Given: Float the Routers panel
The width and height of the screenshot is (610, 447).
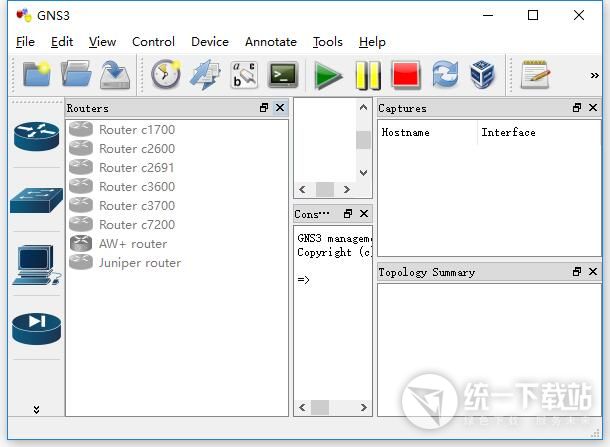Looking at the screenshot, I should coord(264,108).
